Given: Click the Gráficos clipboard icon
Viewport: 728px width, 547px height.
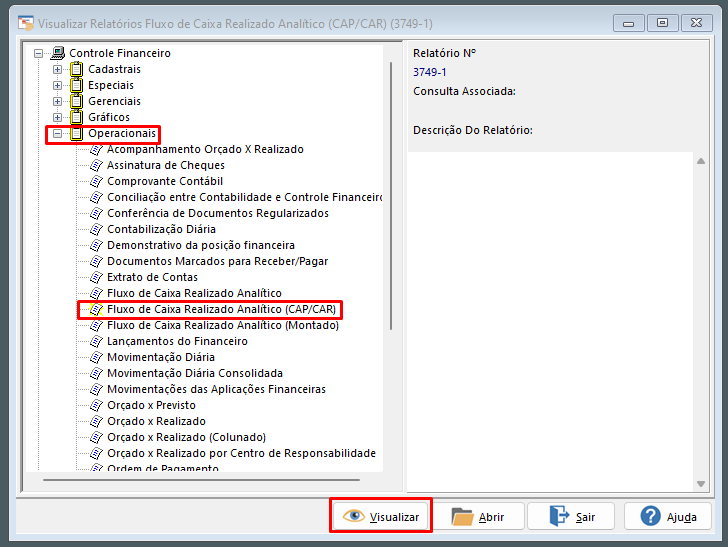Looking at the screenshot, I should (77, 117).
